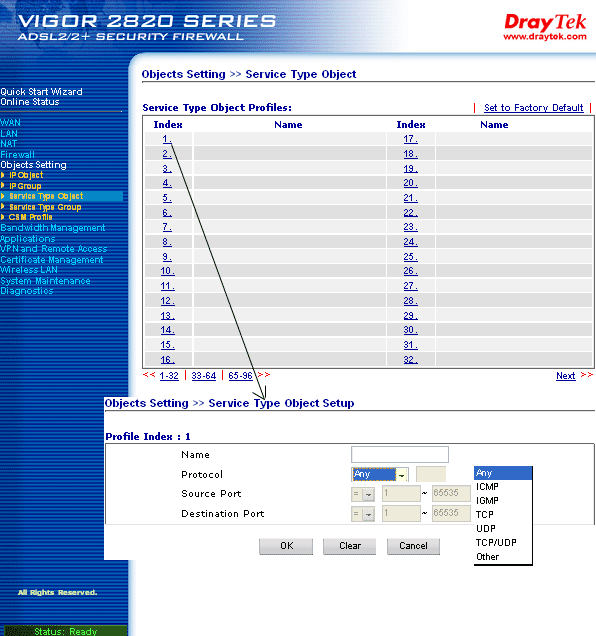Click the OK button
This screenshot has width=596, height=636.
pos(286,546)
